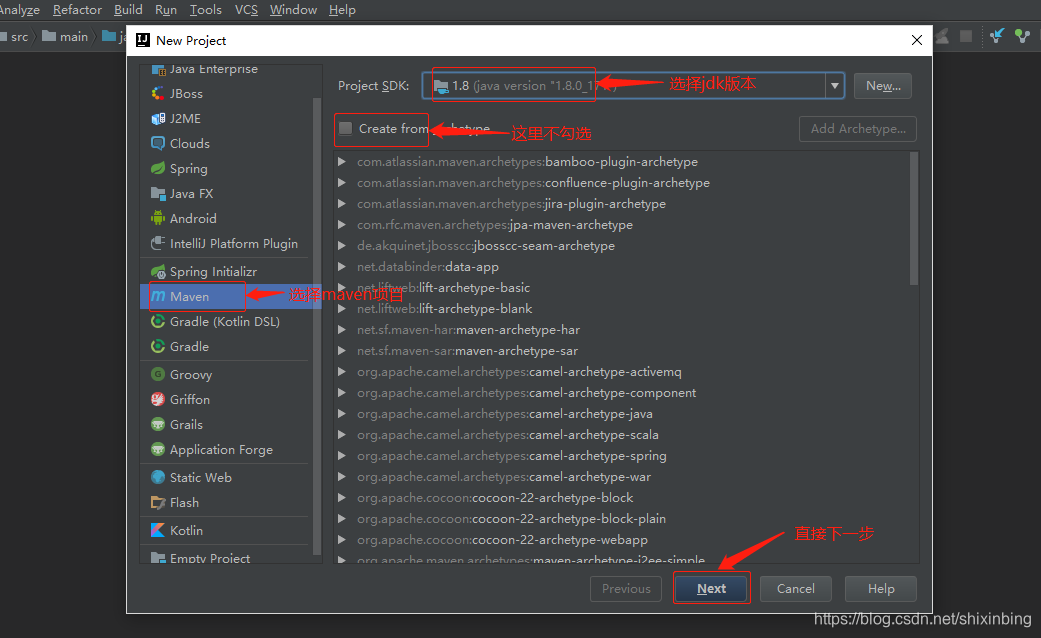Expand the jira-plugin-archetype entry
Viewport: 1041px width, 638px height.
342,204
